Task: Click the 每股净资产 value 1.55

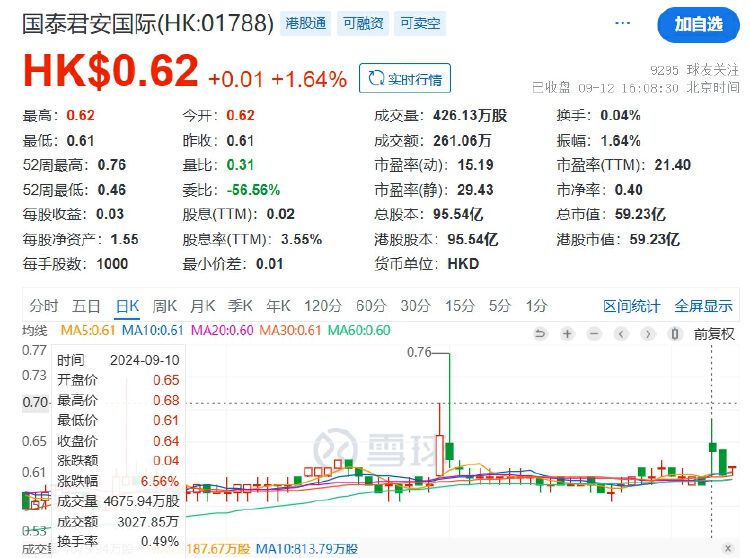Action: pyautogui.click(x=124, y=239)
